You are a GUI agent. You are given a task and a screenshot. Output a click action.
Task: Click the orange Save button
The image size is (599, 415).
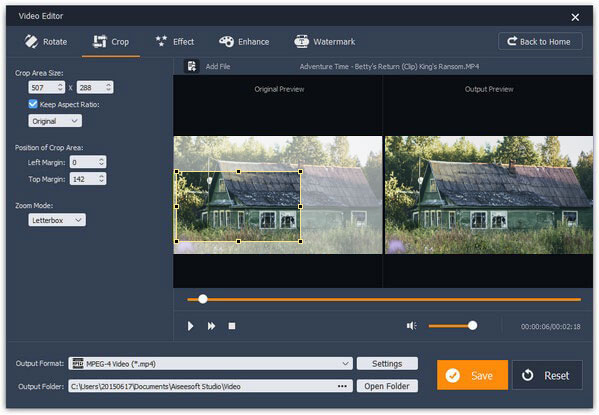click(x=472, y=375)
